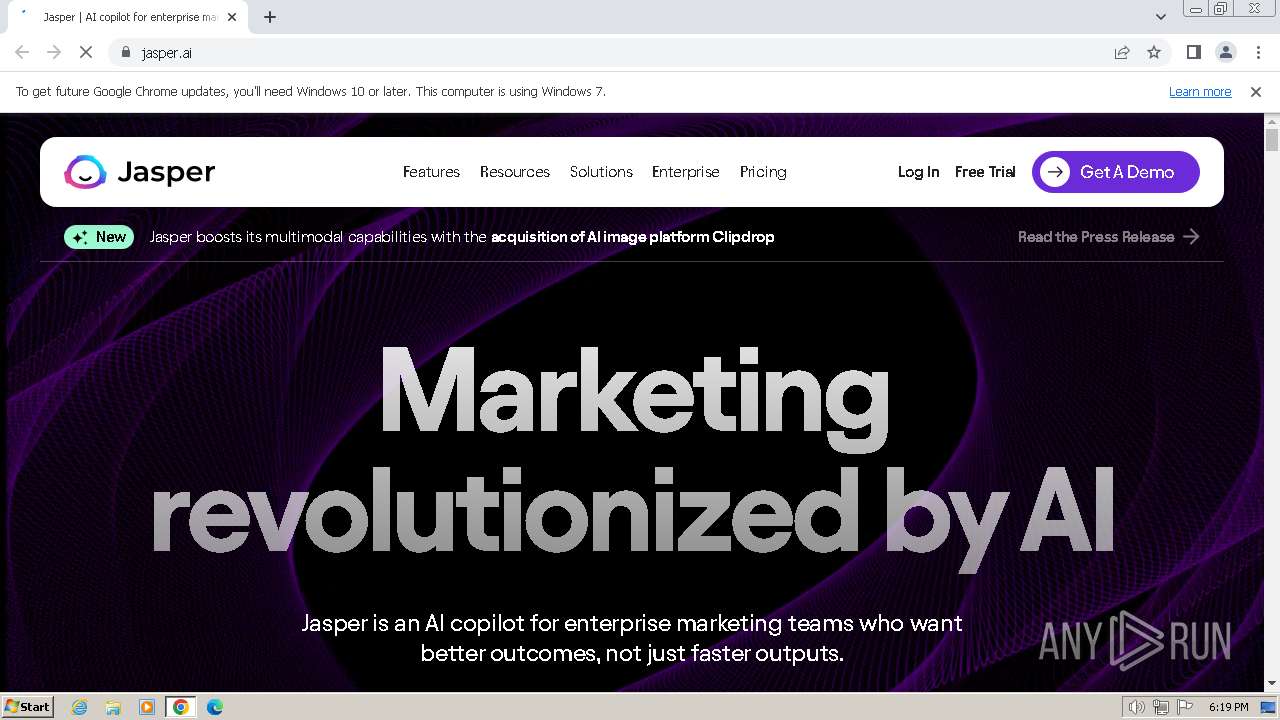Viewport: 1280px width, 720px height.
Task: Click the browser forward arrow
Action: click(54, 52)
